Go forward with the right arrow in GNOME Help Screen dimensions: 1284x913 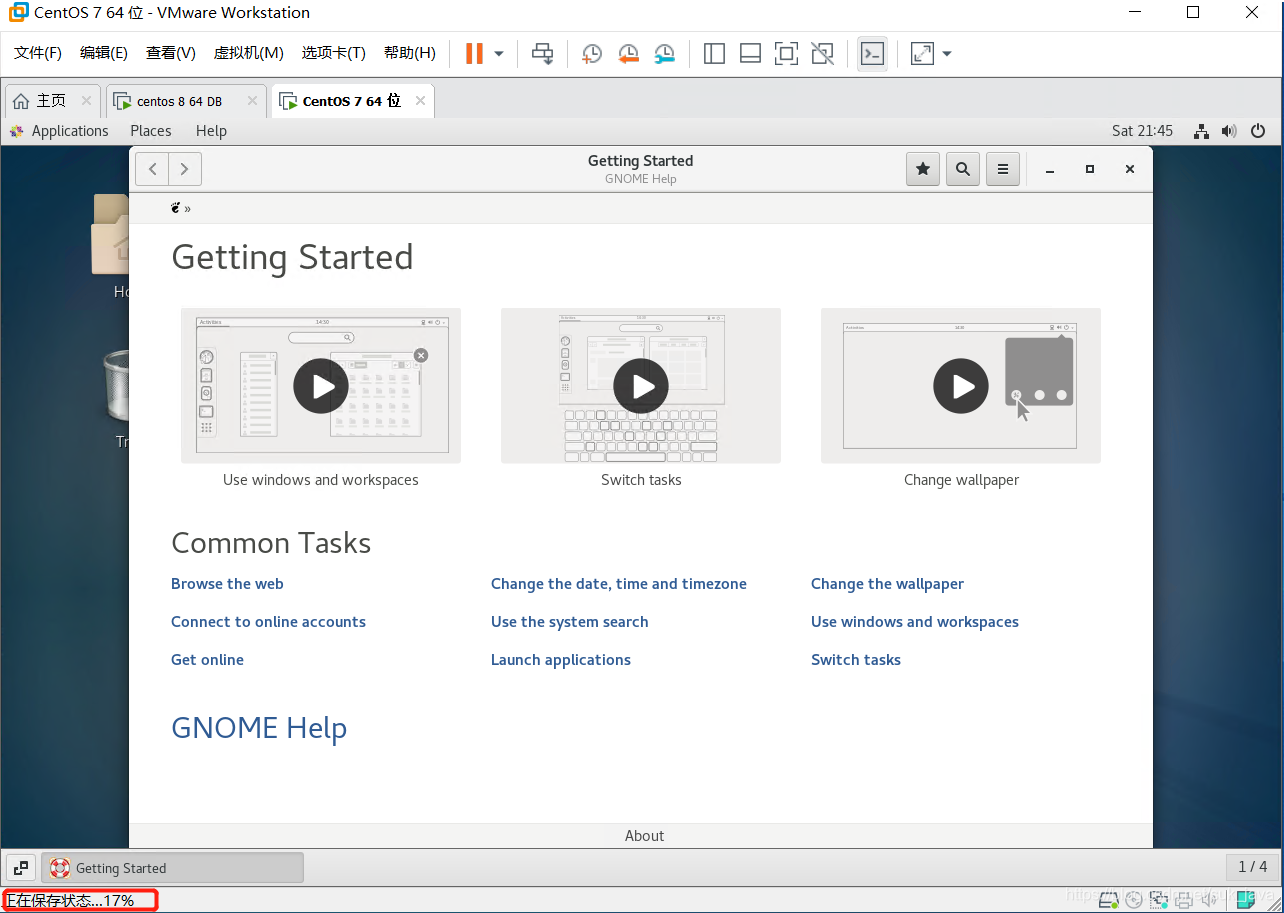[x=185, y=169]
